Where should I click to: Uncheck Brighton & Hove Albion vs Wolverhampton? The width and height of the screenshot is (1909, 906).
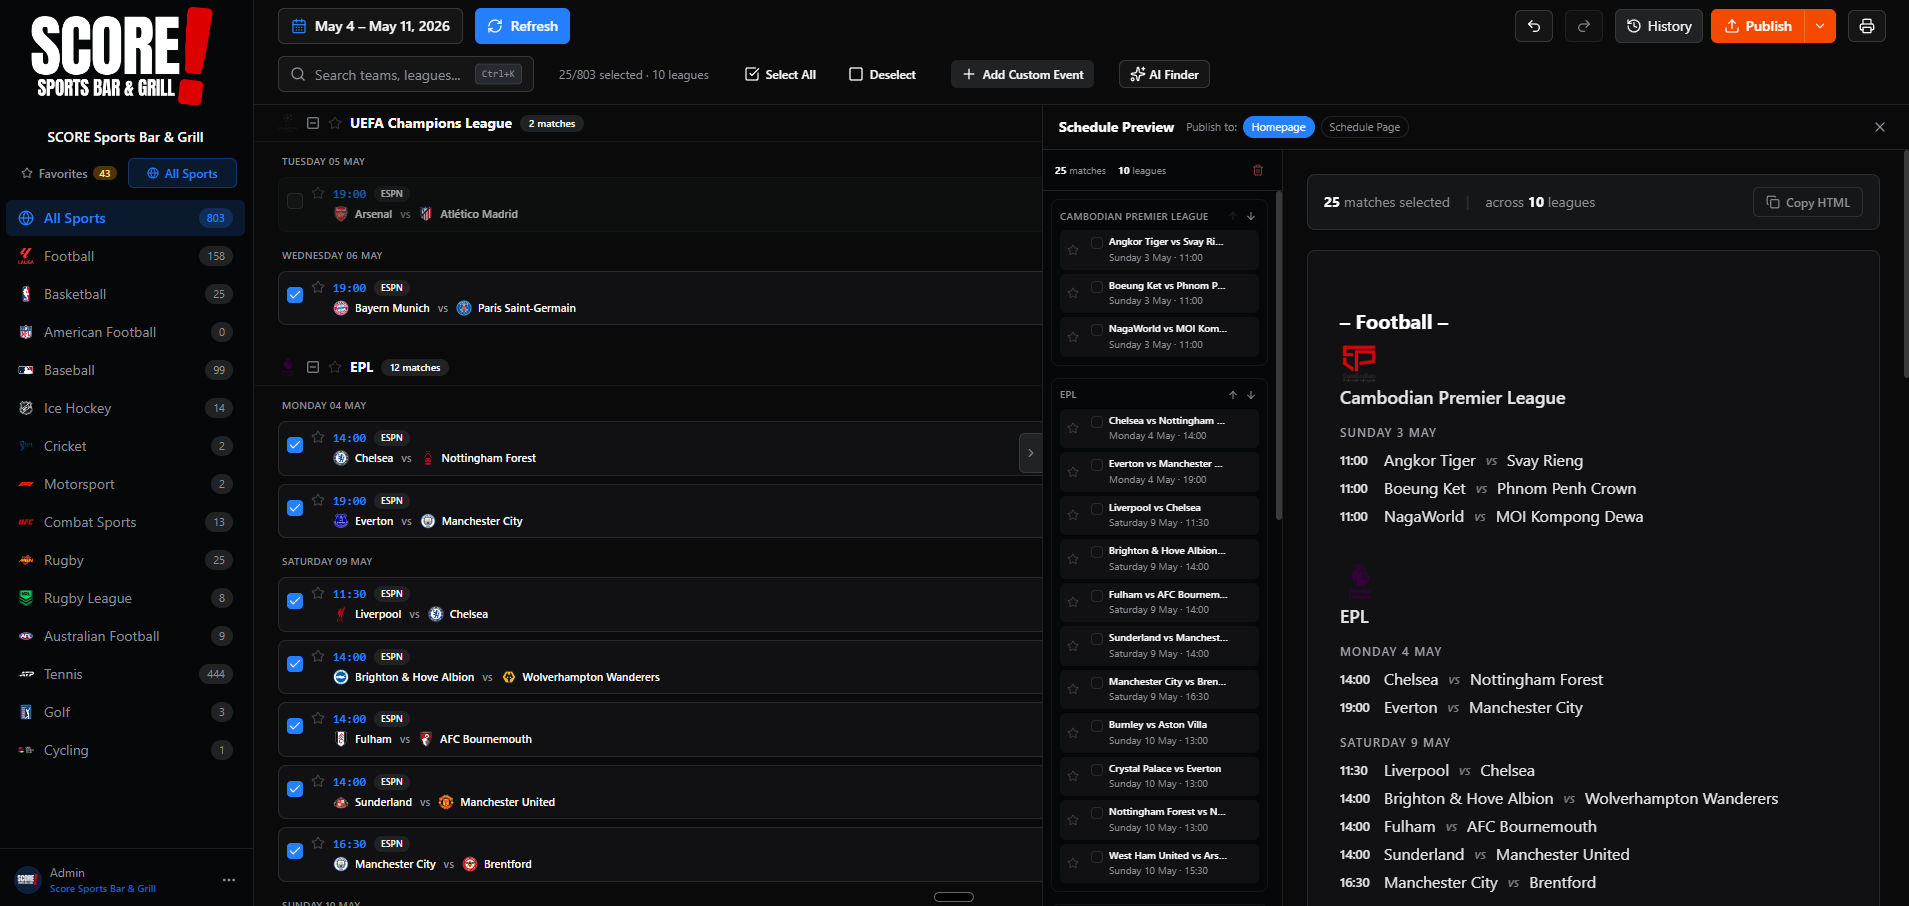295,664
